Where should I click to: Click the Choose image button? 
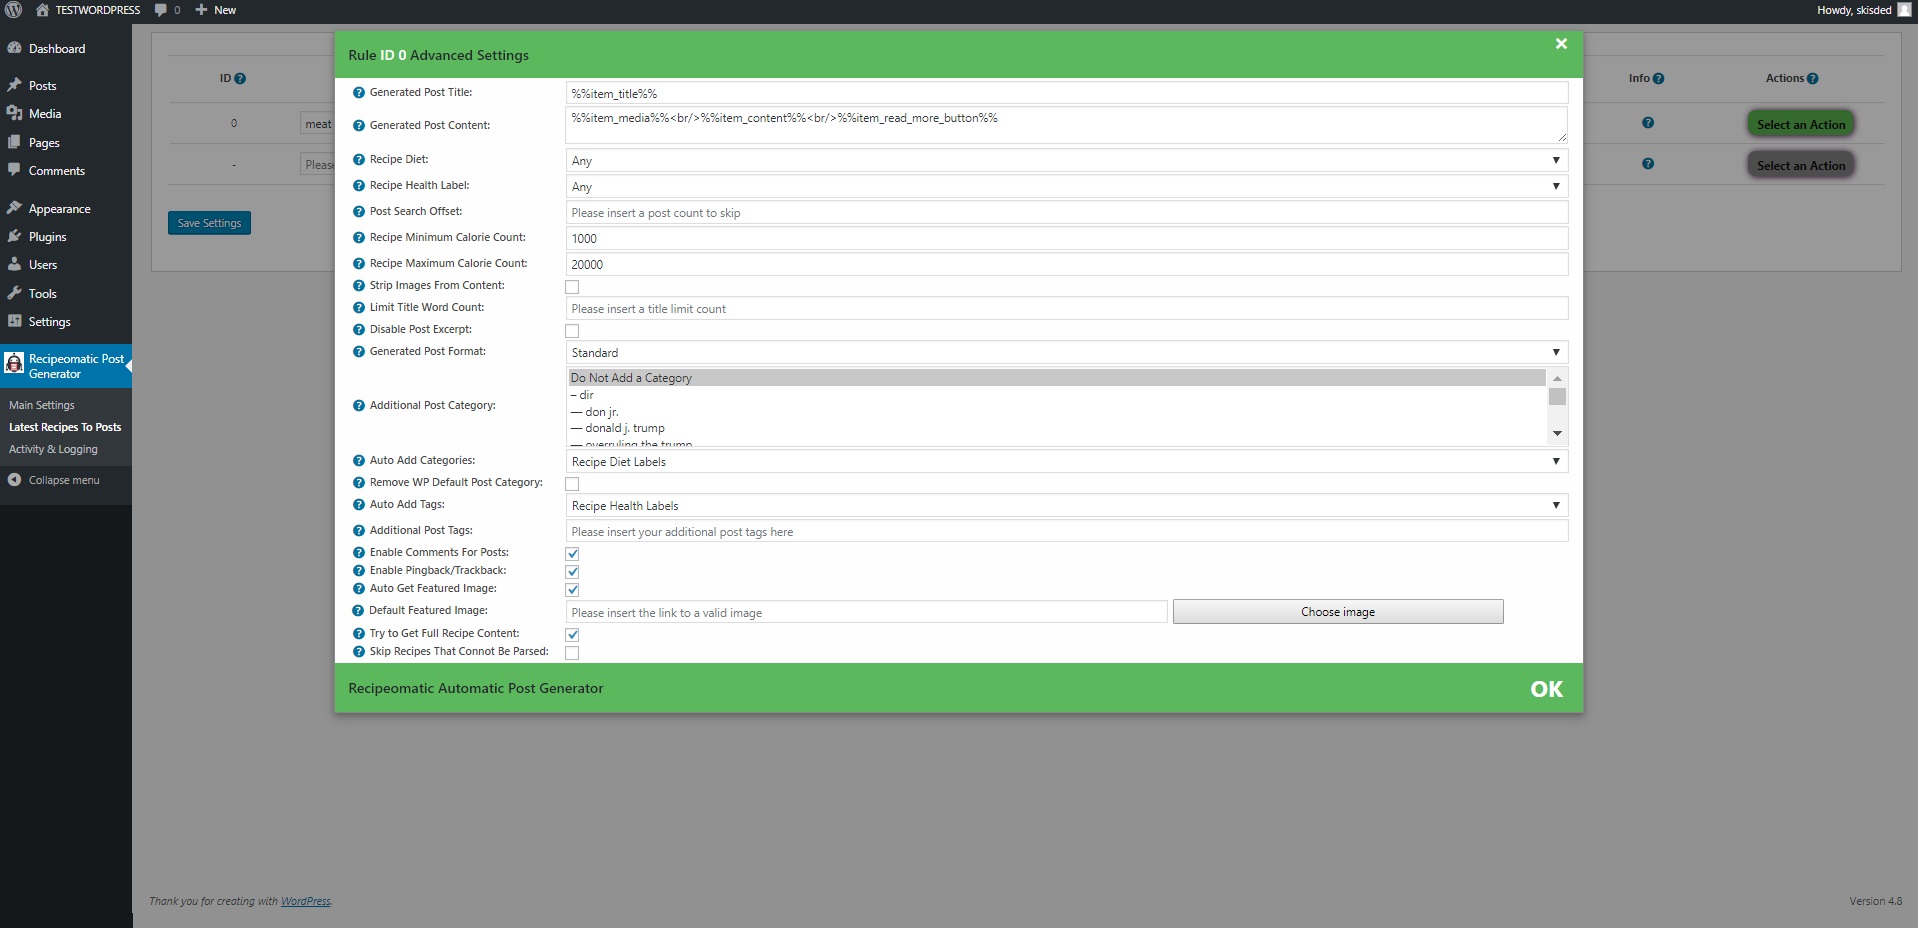pyautogui.click(x=1338, y=612)
